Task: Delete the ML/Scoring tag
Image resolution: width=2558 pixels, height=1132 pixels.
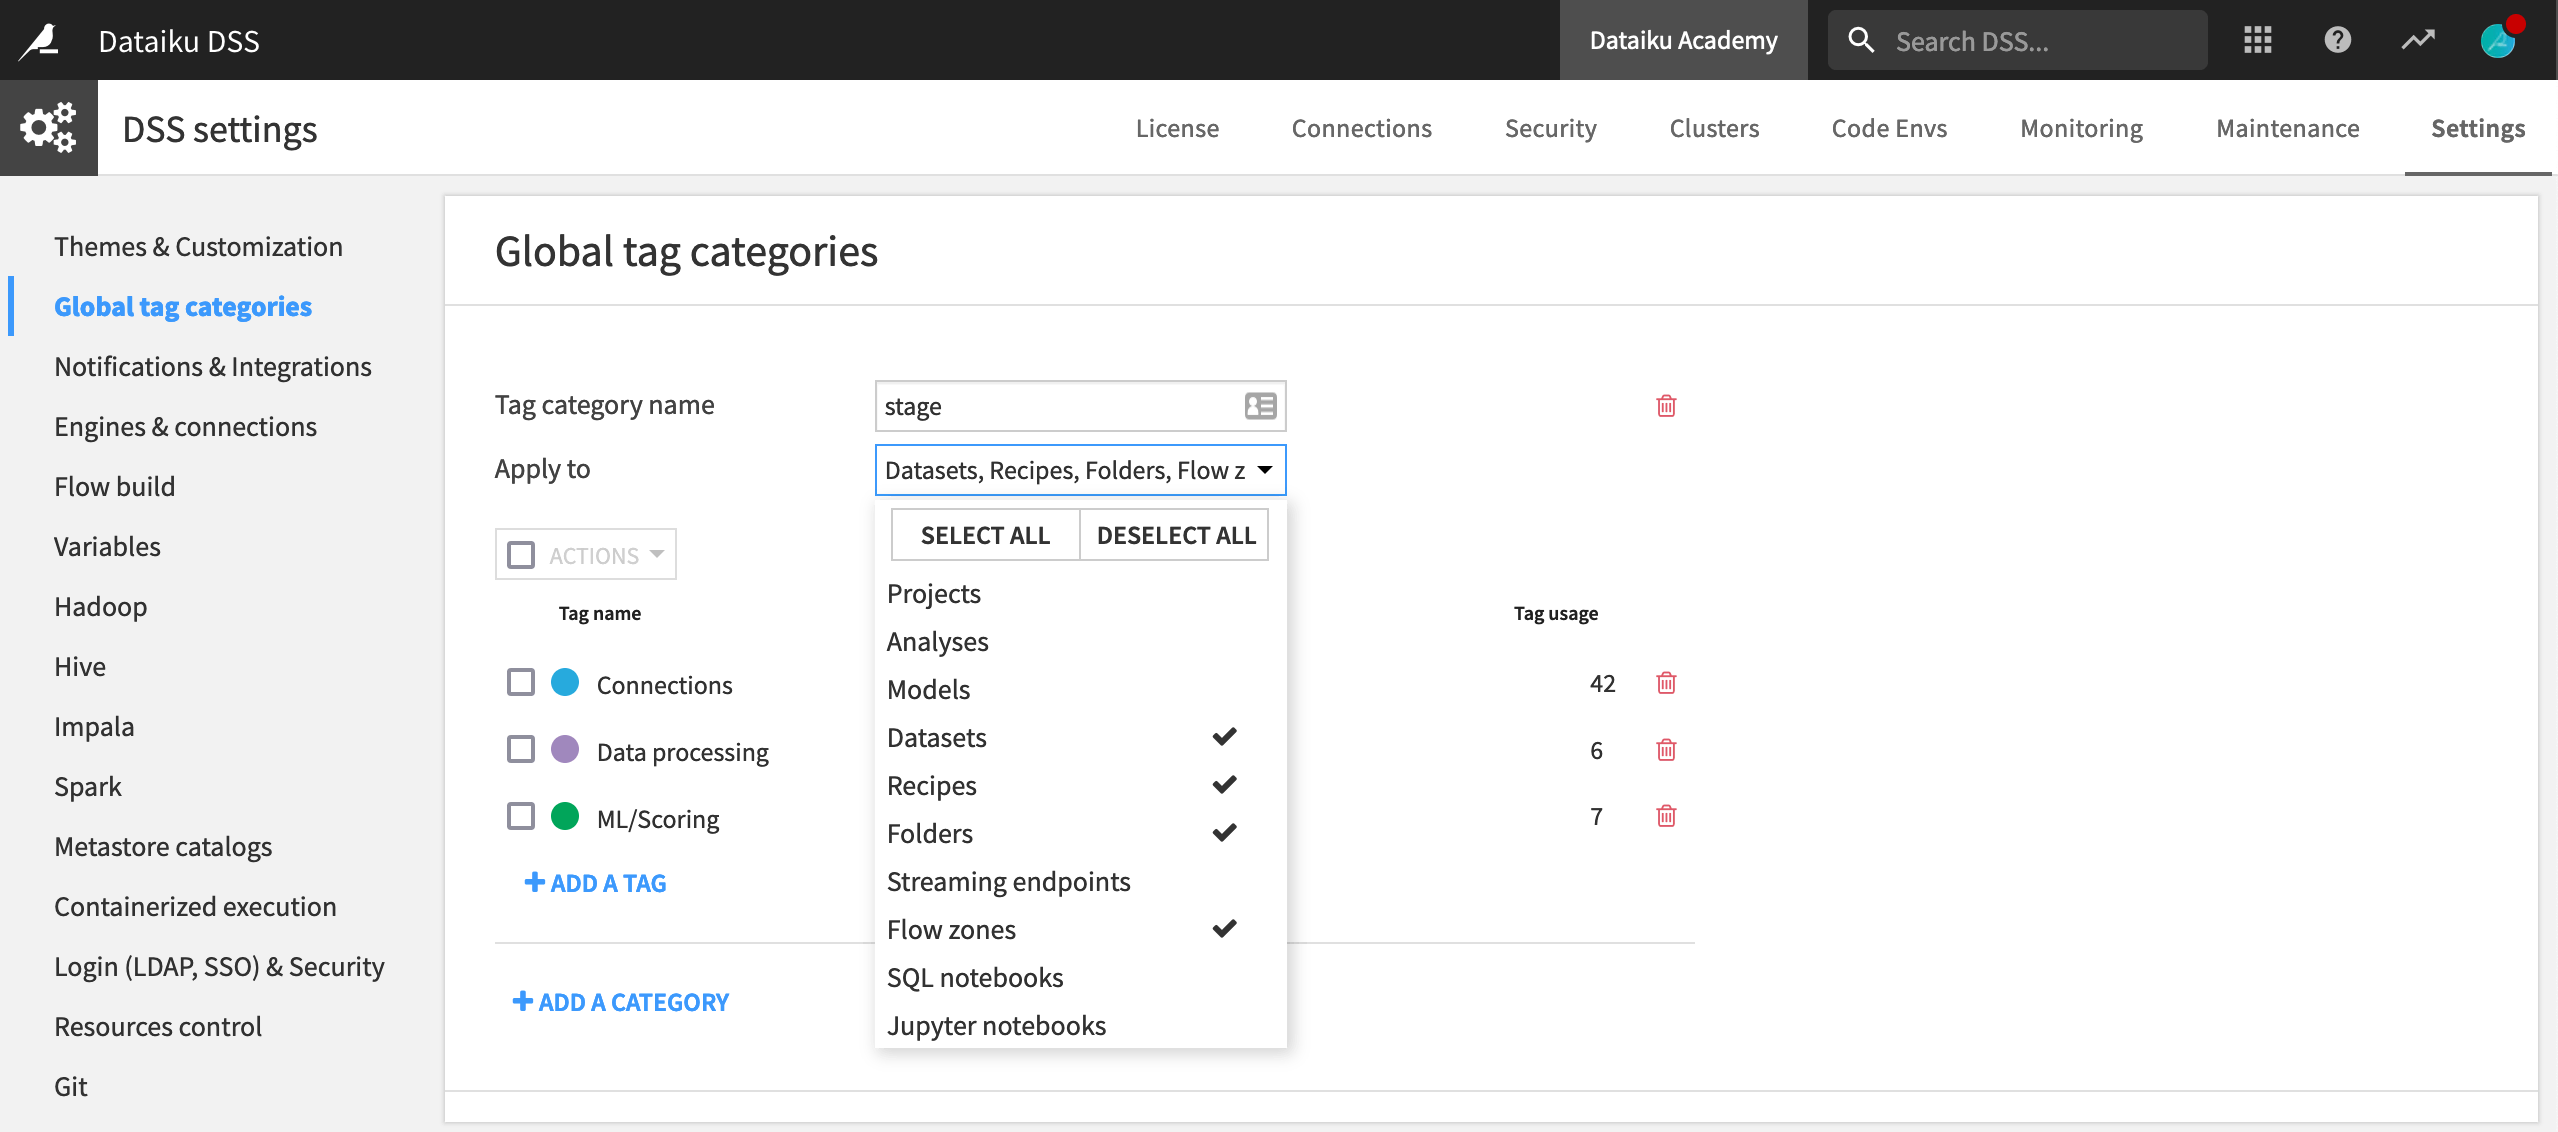Action: [1666, 815]
